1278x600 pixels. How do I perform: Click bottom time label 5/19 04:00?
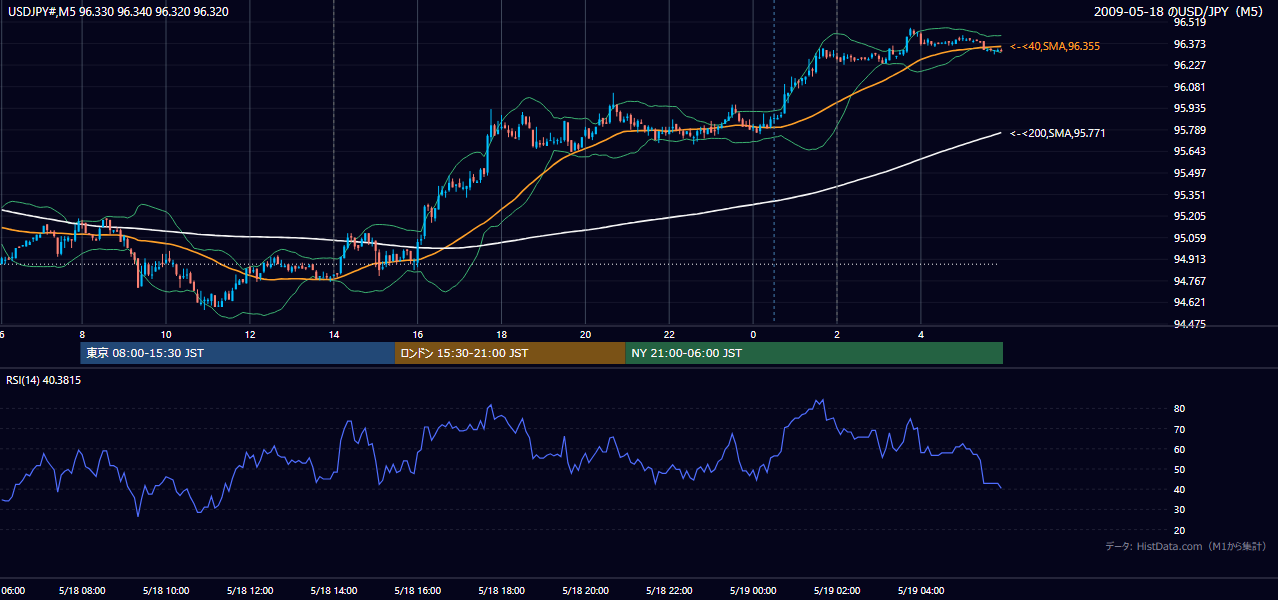coord(921,590)
